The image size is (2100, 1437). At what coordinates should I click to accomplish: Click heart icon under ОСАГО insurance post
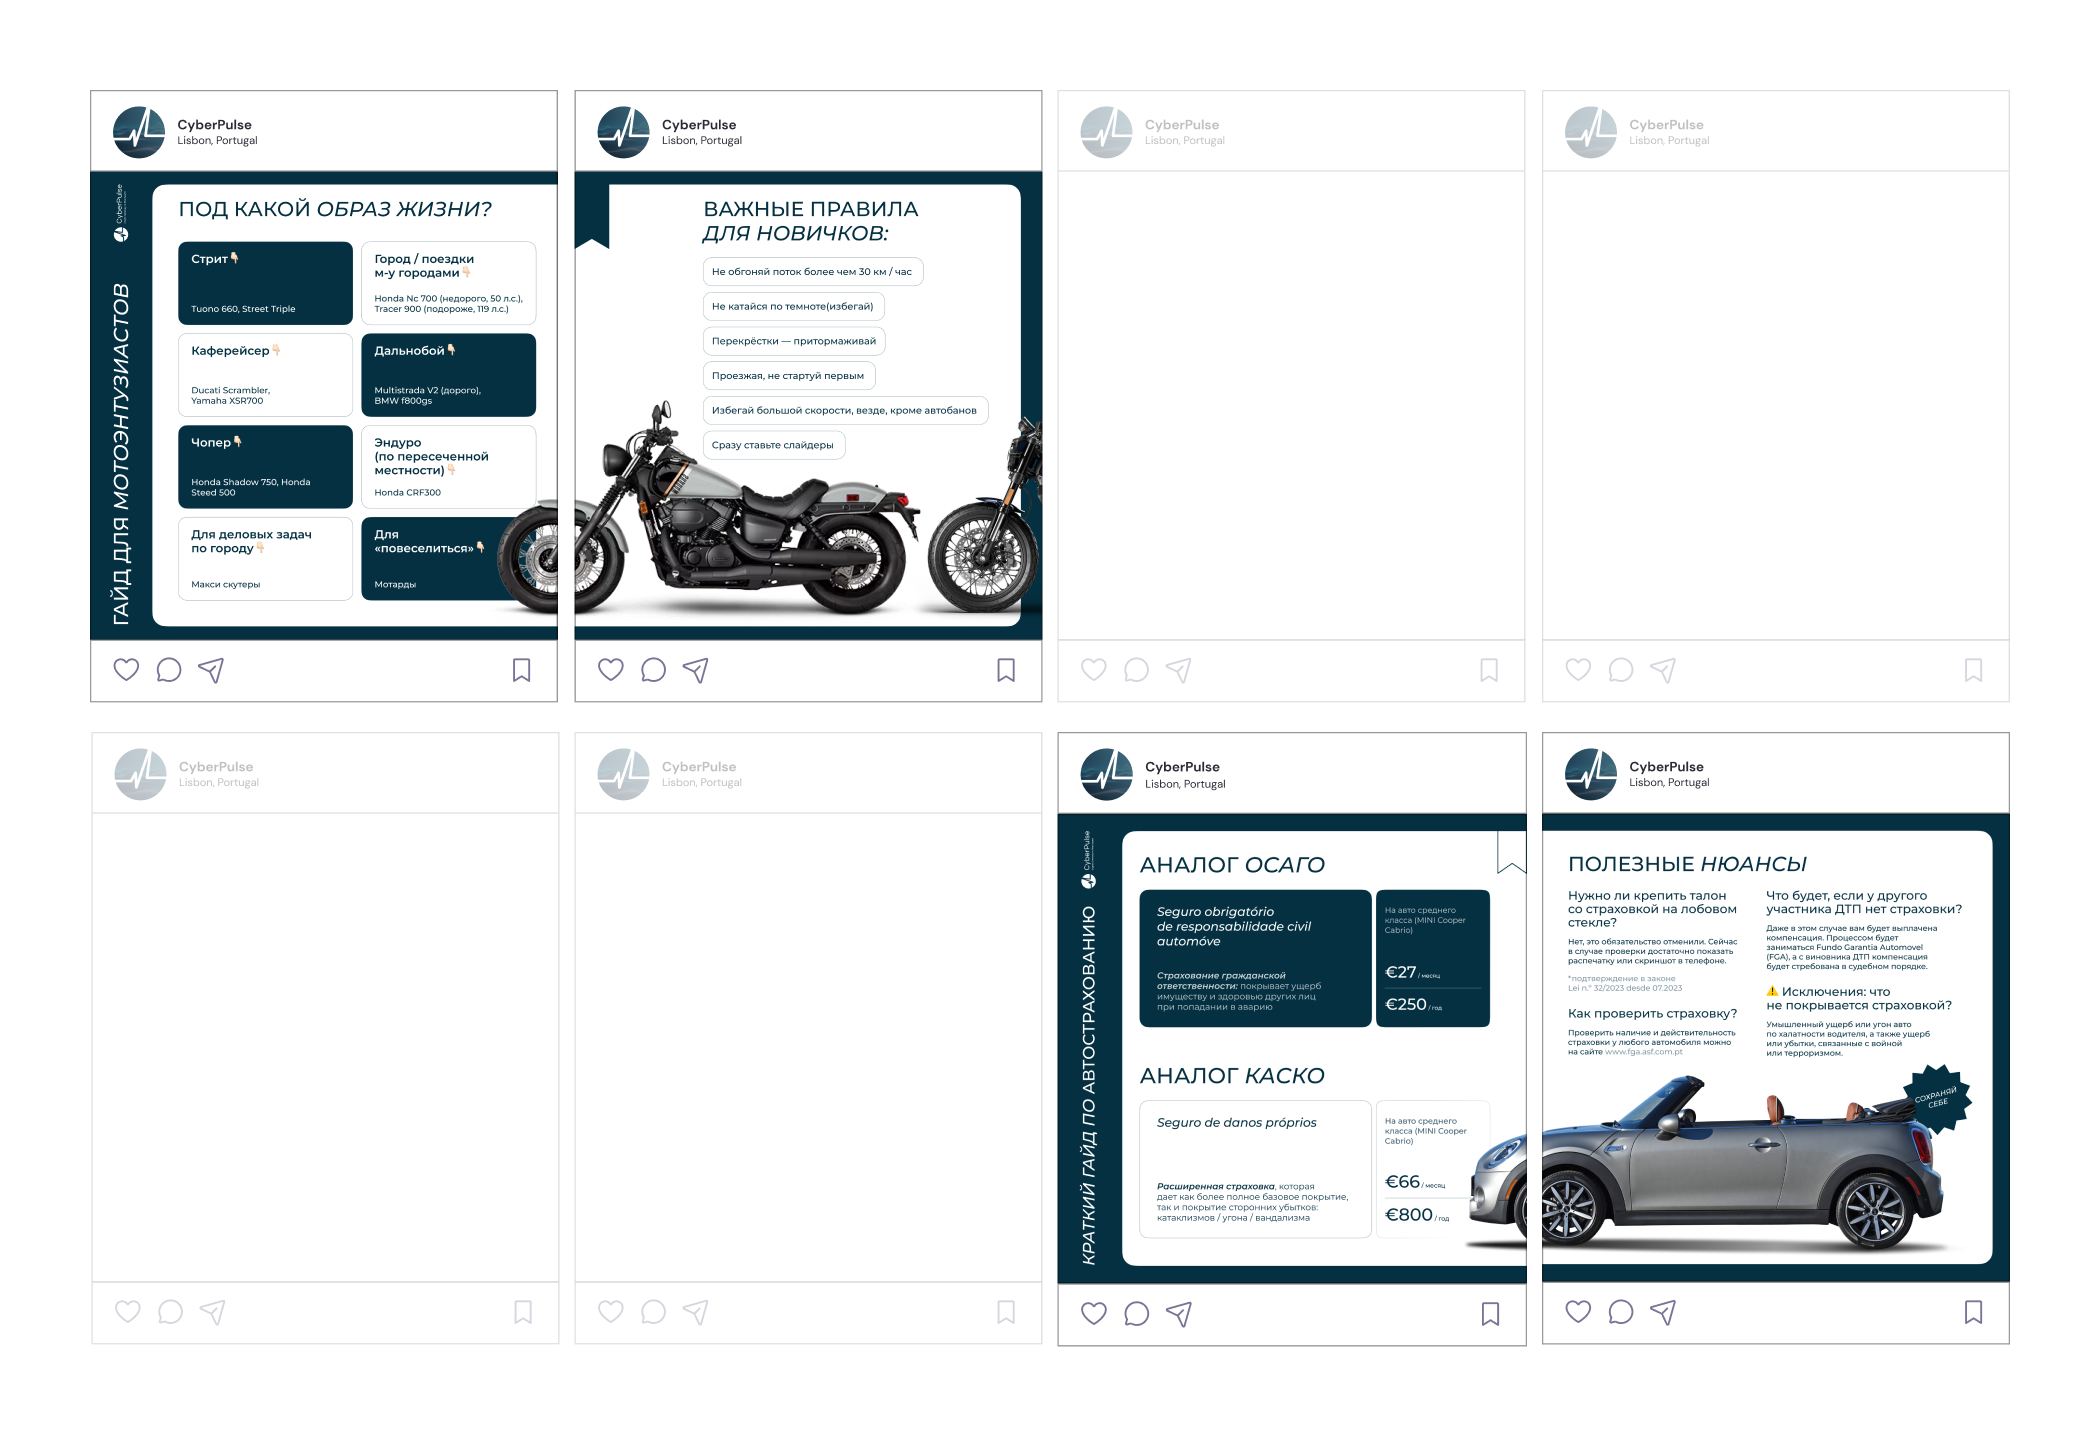click(x=1094, y=1313)
